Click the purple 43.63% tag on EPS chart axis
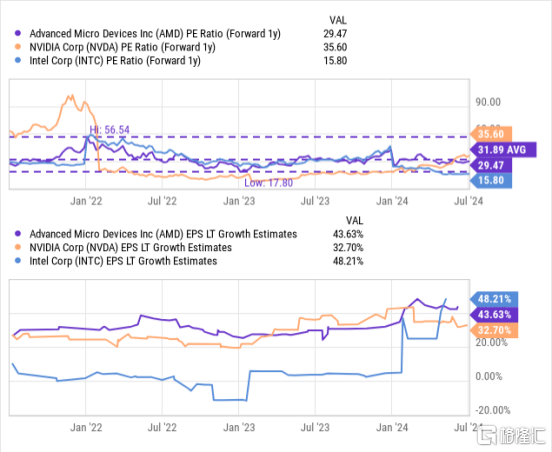Viewport: 552px width, 452px height. [x=494, y=315]
